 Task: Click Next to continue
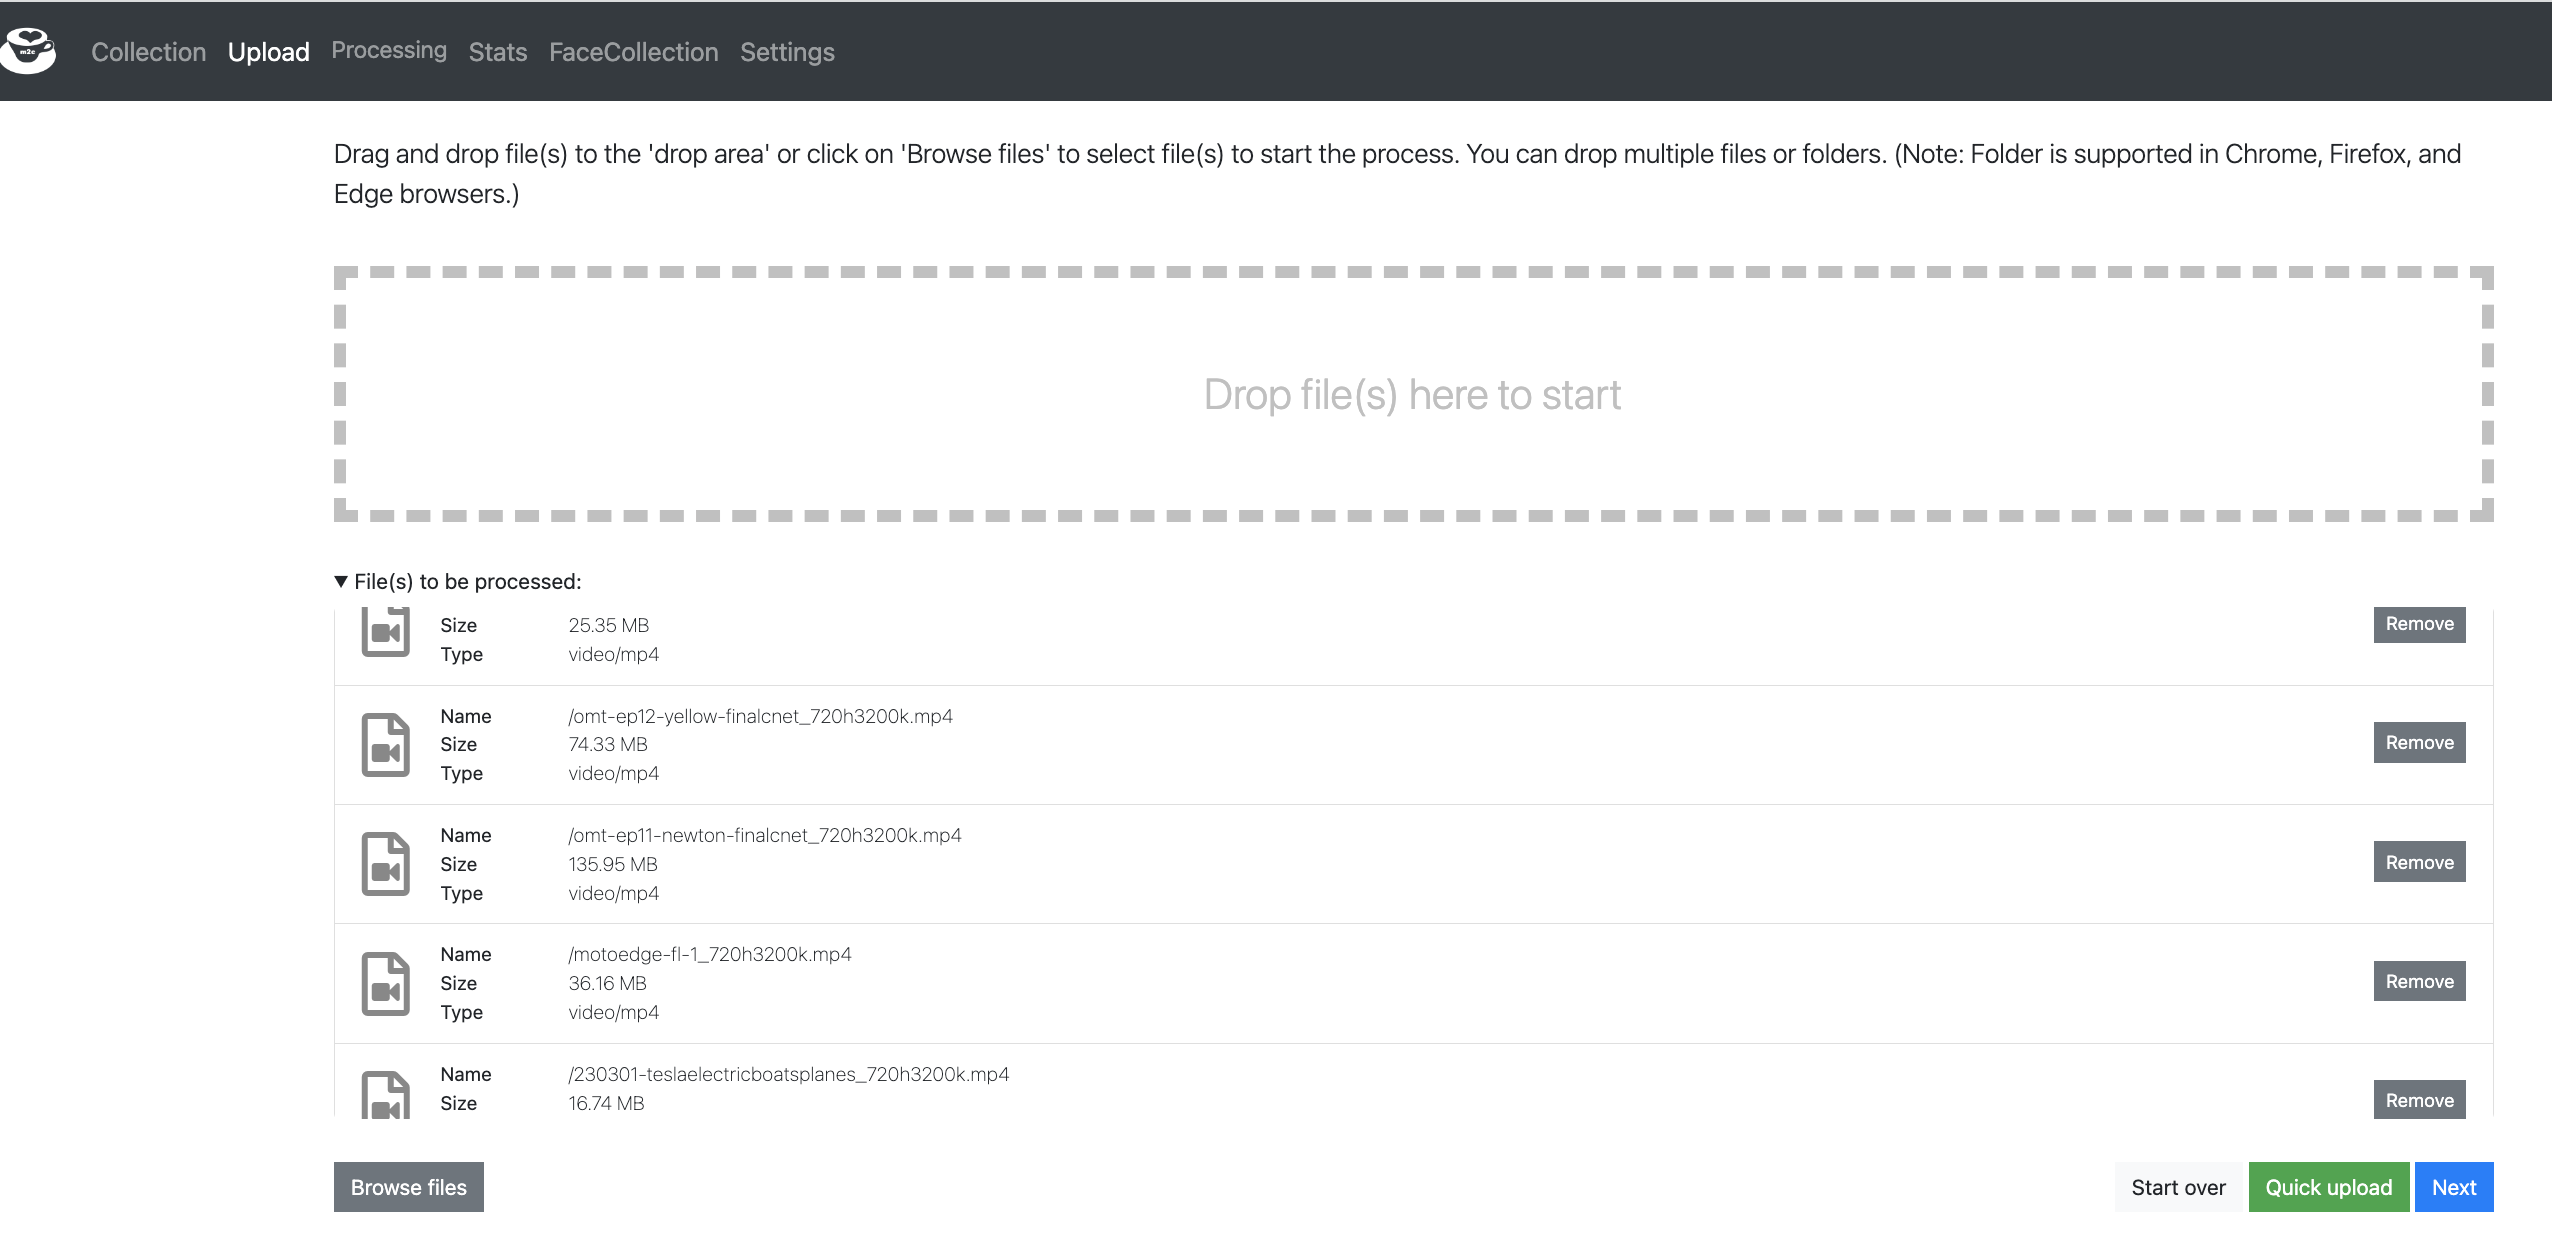(x=2453, y=1187)
